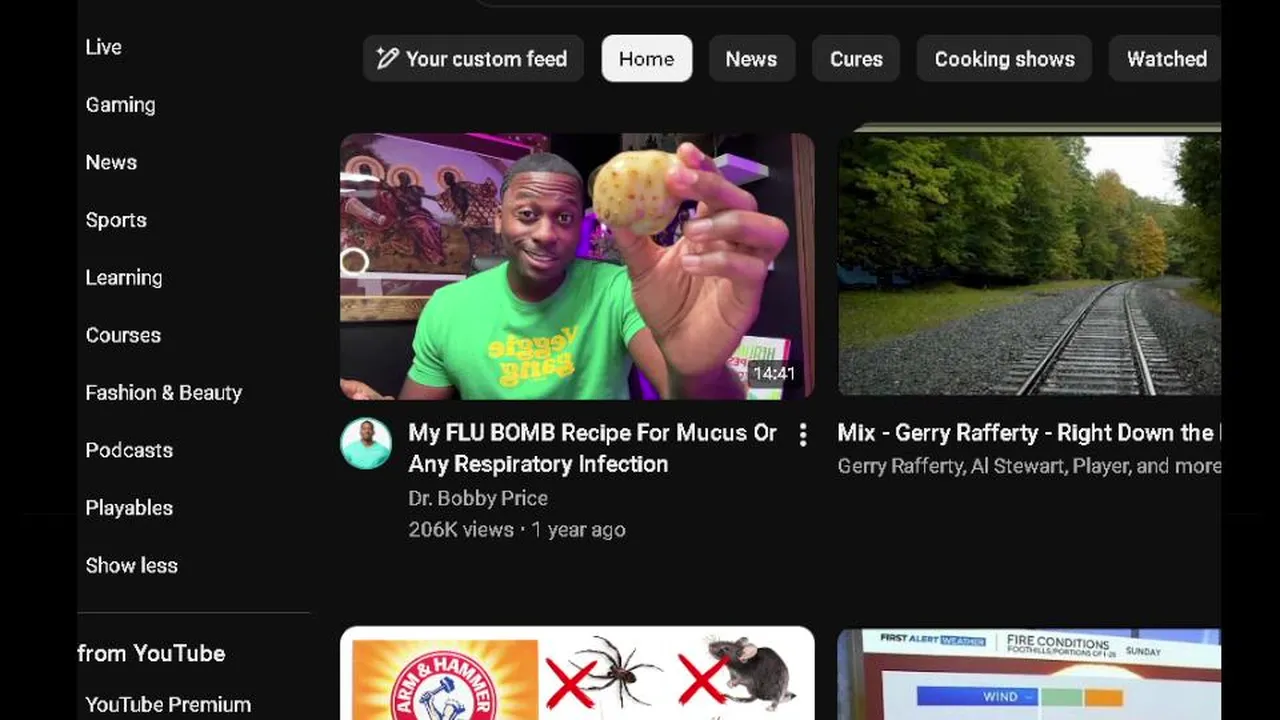Open Fashion & Beauty in the sidebar
Viewport: 1280px width, 720px height.
pos(164,393)
